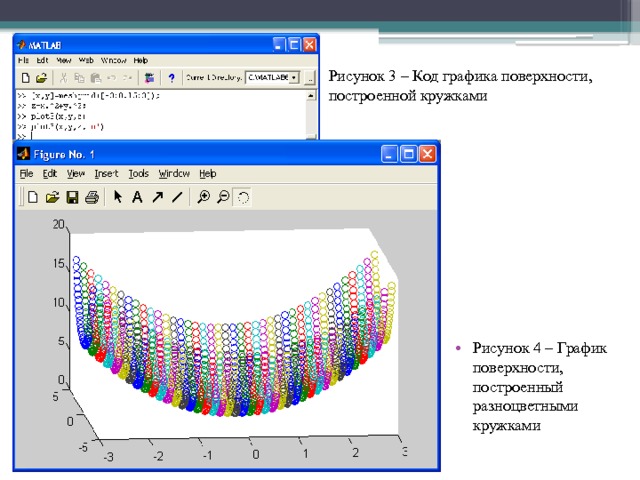Activate Zoom In magnifier tool

tap(203, 197)
